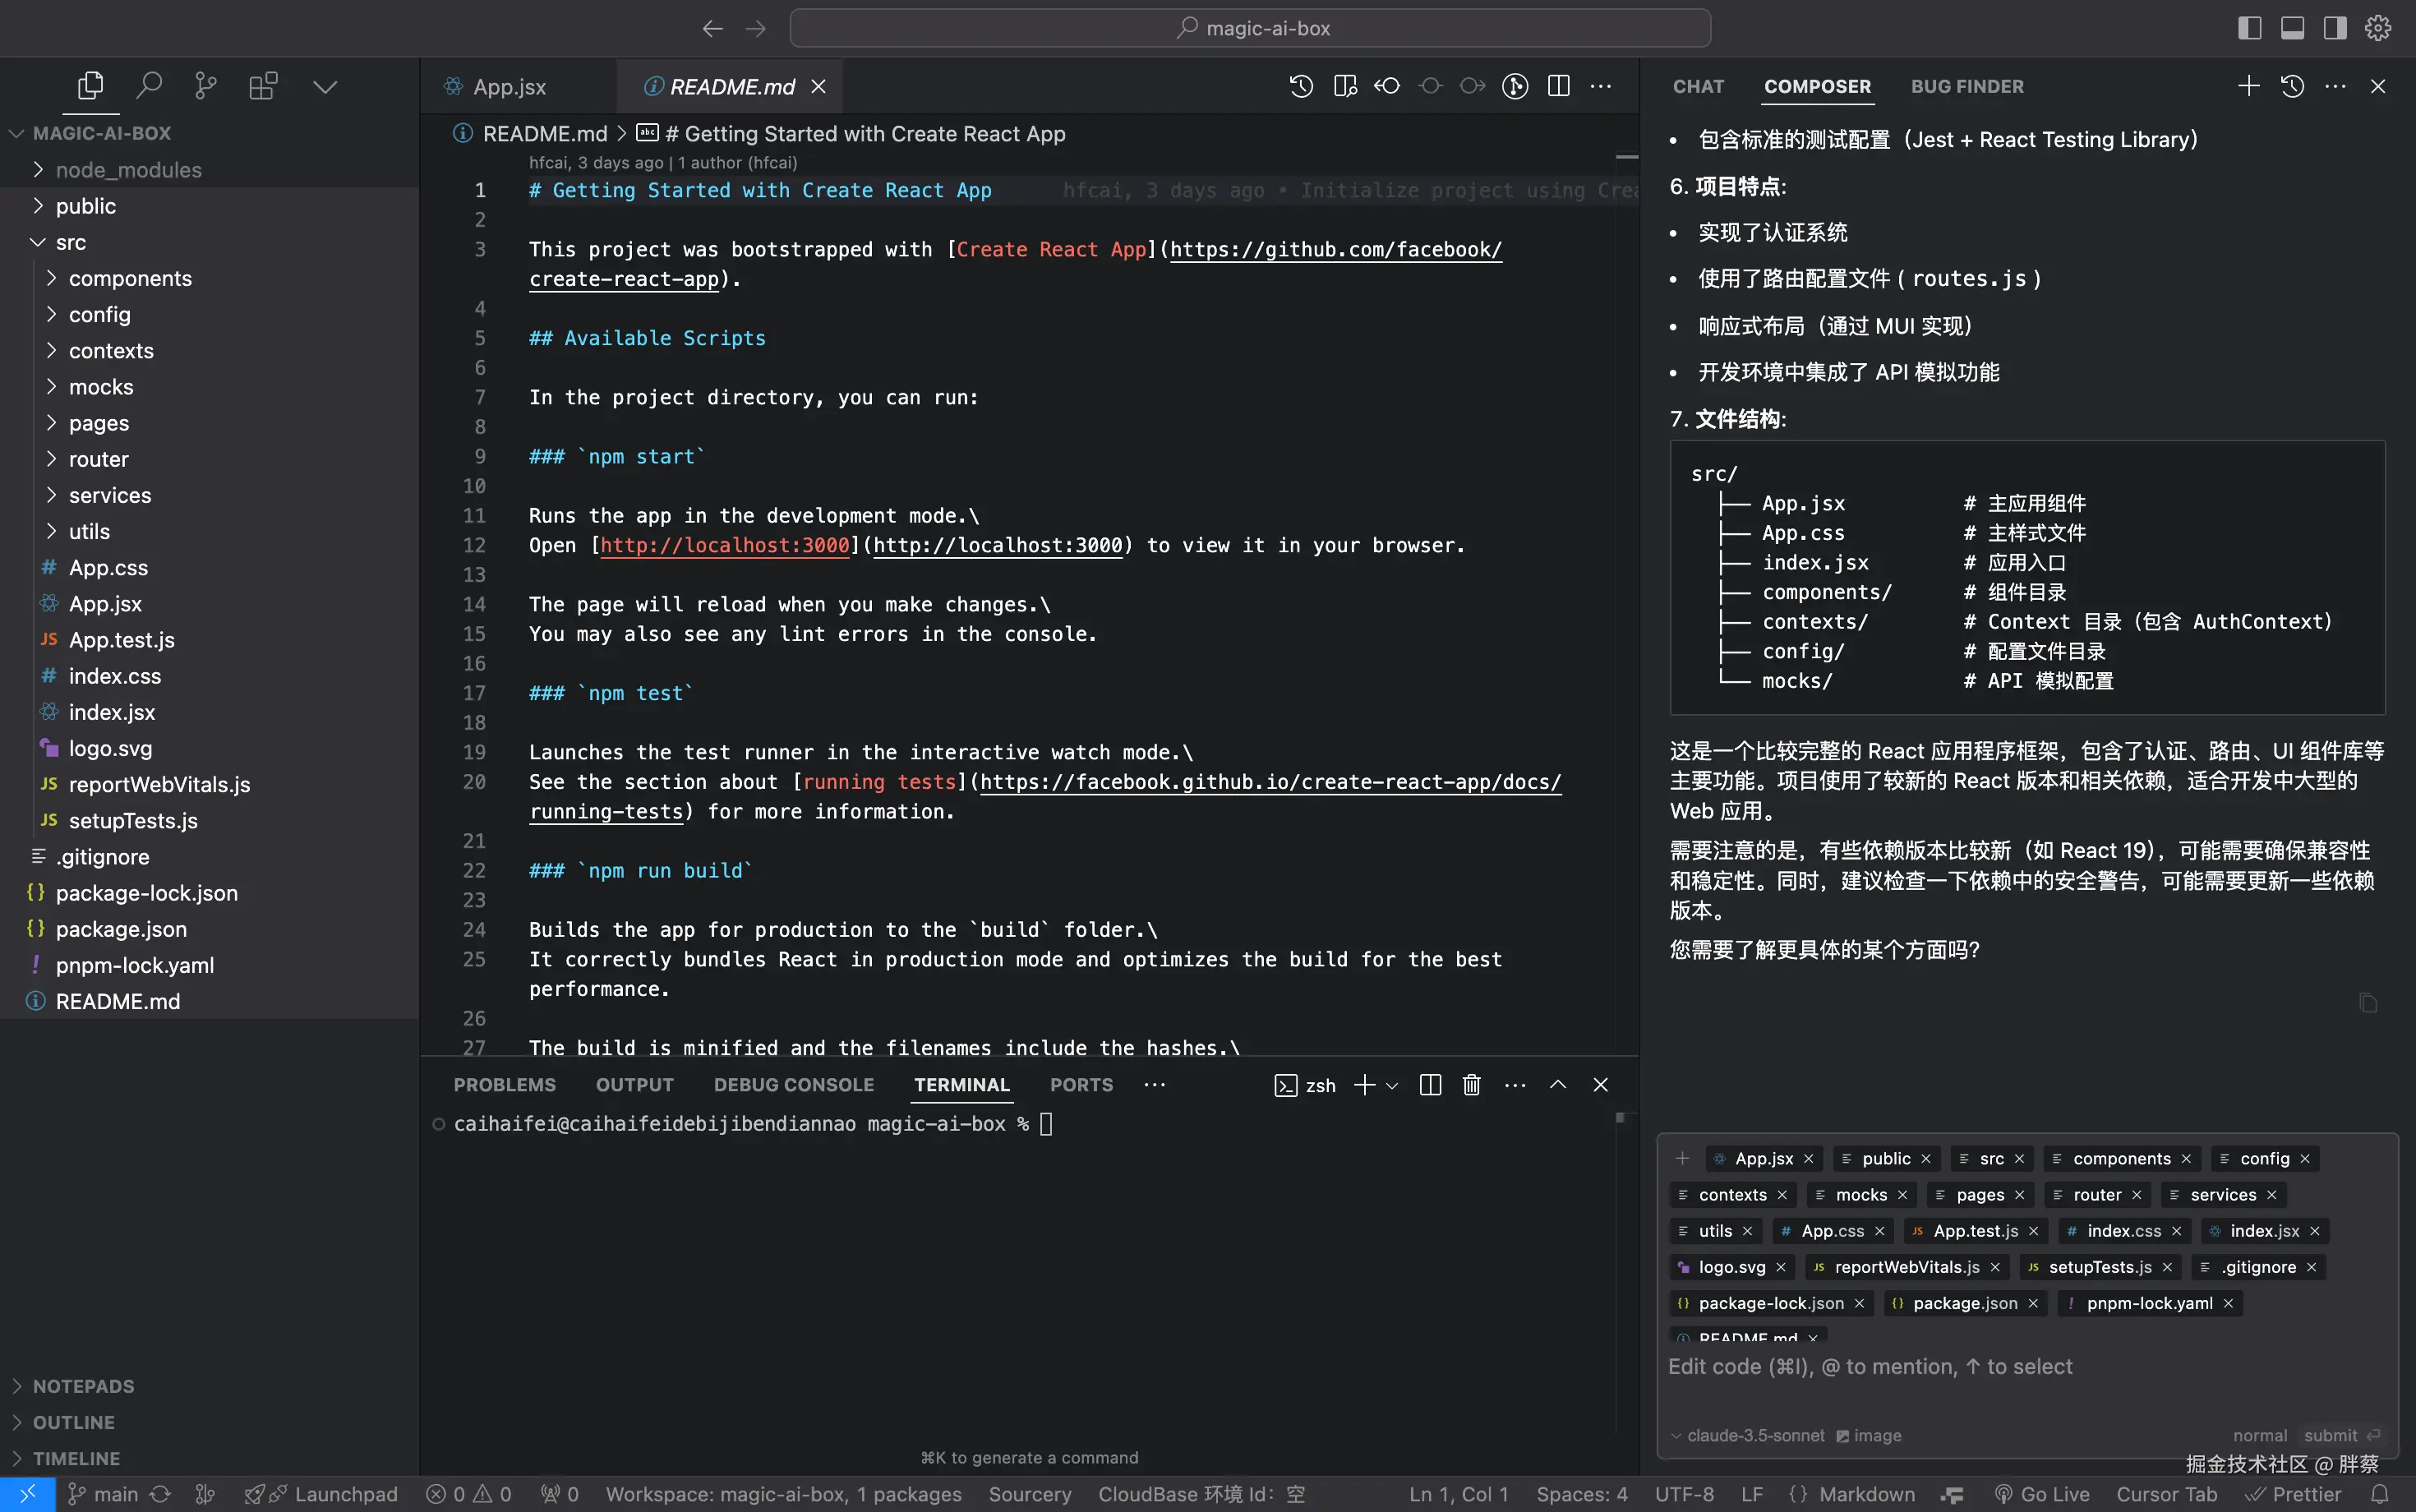Toggle the secondary sidebar layout button
The height and width of the screenshot is (1512, 2416).
2335,28
